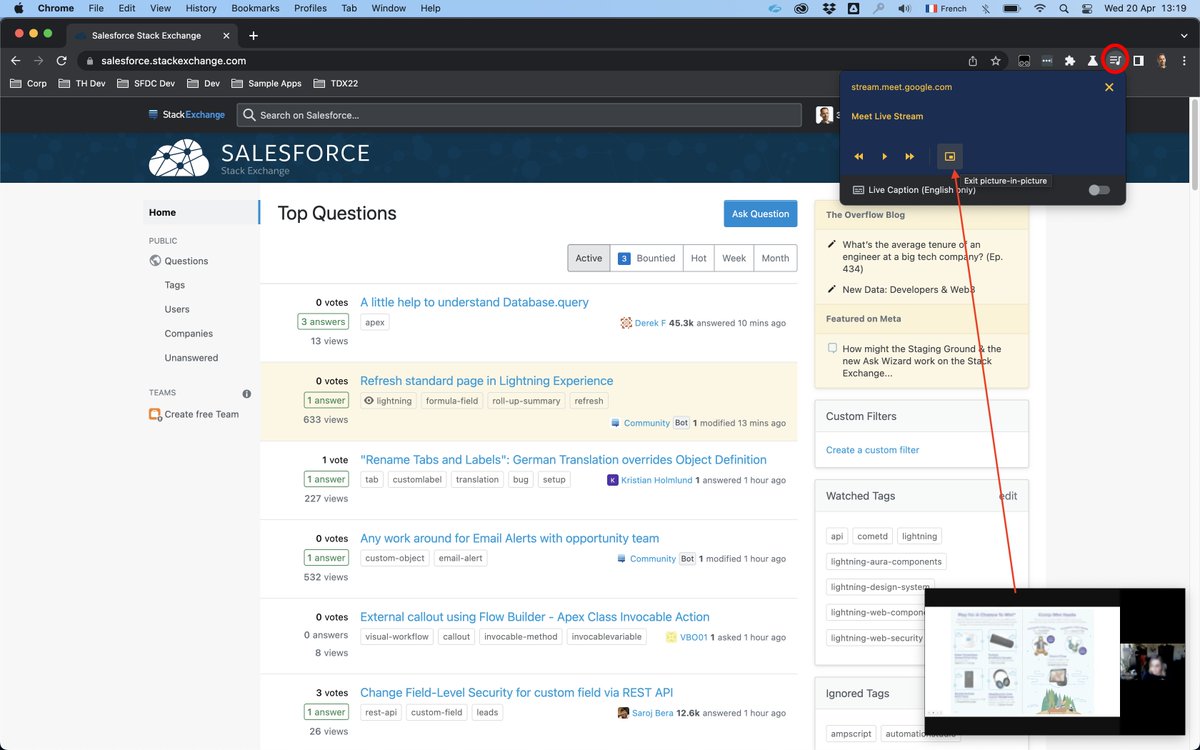Click the Derek F user link
Image resolution: width=1200 pixels, height=750 pixels.
[650, 323]
